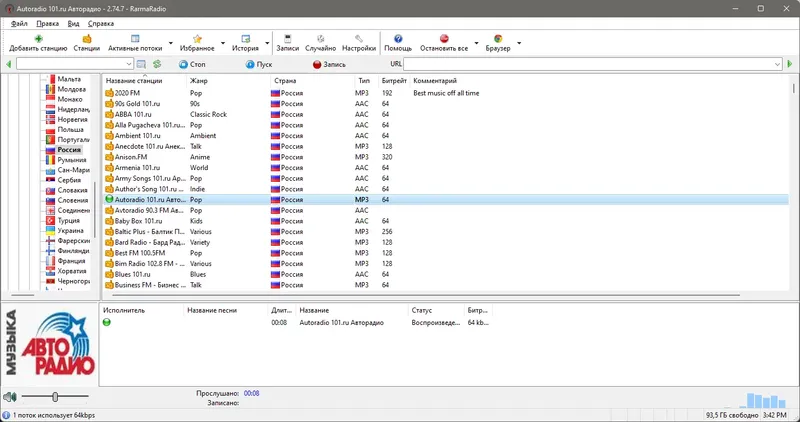Select Россия in the country tree
800x422 pixels.
pos(69,150)
